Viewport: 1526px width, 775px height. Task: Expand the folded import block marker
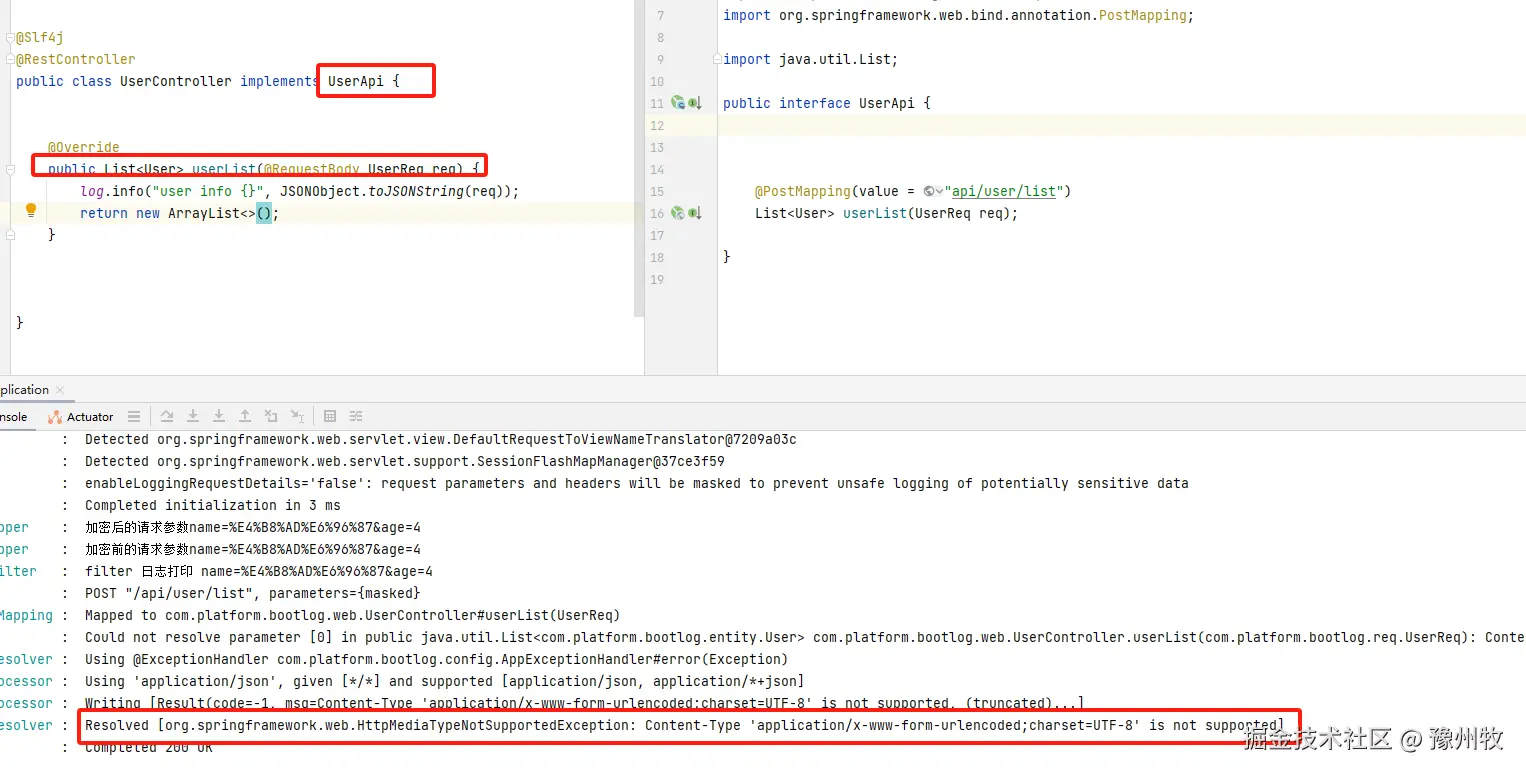pos(716,59)
